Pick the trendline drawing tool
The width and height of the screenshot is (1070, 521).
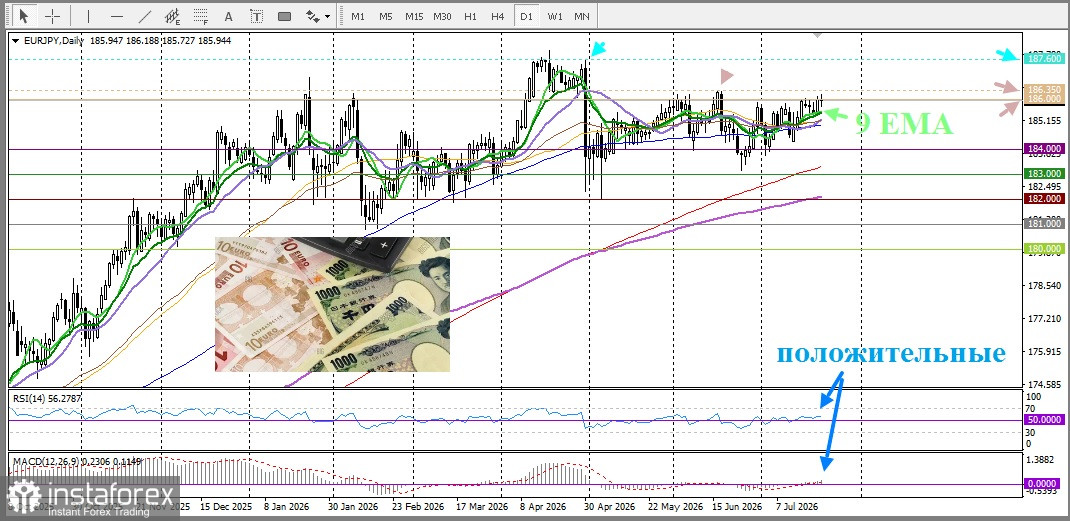coord(145,15)
